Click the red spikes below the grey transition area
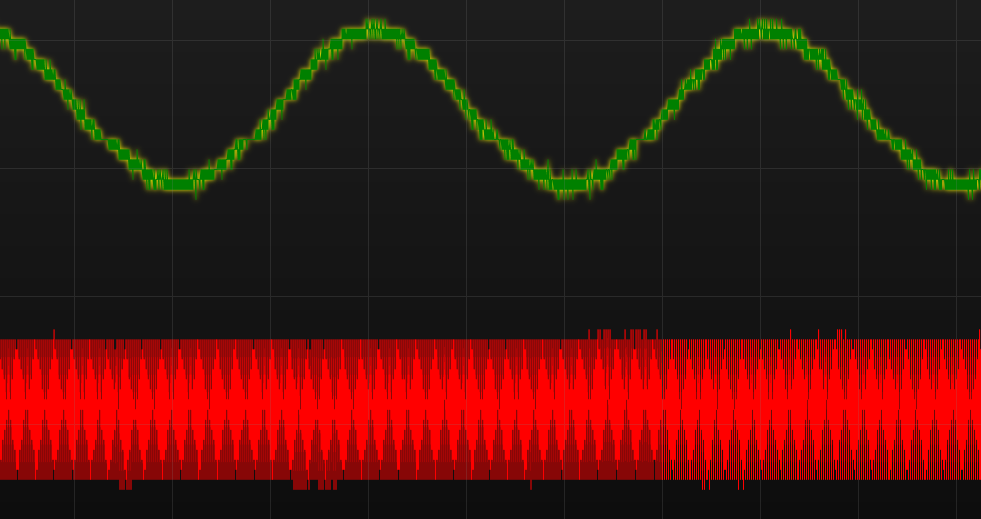 point(705,485)
